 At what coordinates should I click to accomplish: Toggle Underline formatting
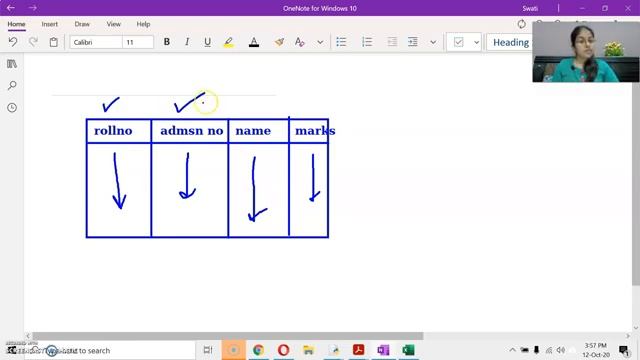coord(207,42)
